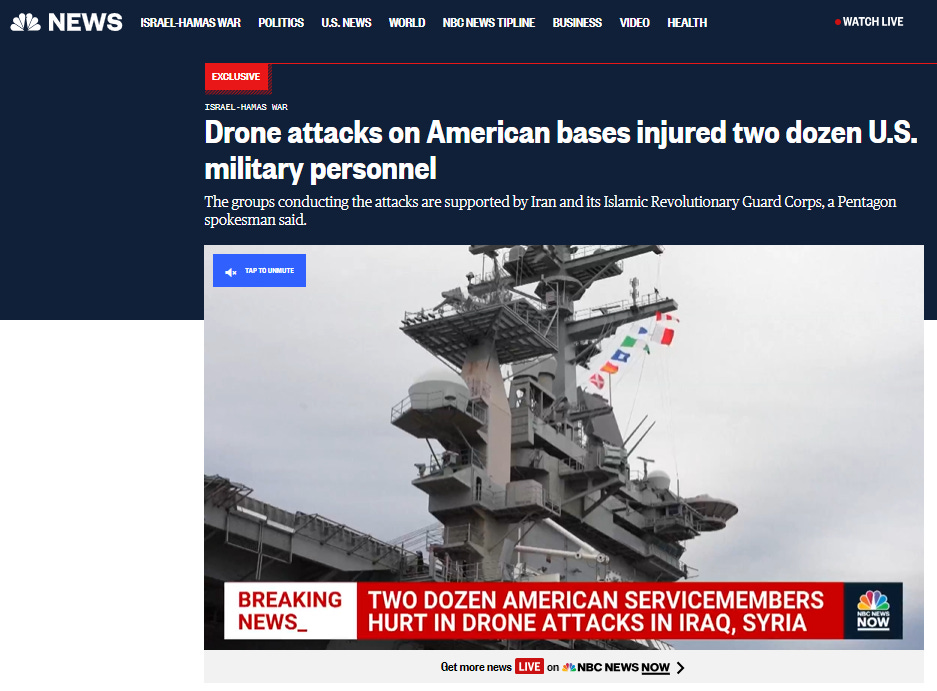Click the red LIVE badge below video
The image size is (937, 691).
529,666
